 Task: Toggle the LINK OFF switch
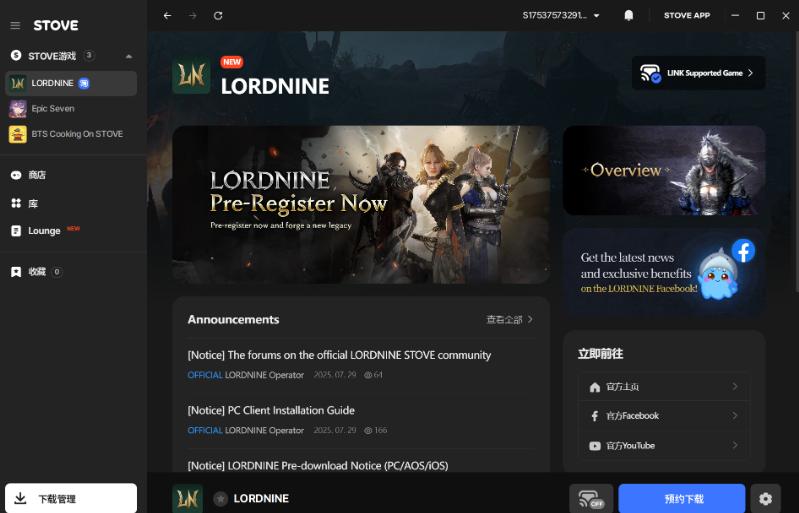[591, 499]
